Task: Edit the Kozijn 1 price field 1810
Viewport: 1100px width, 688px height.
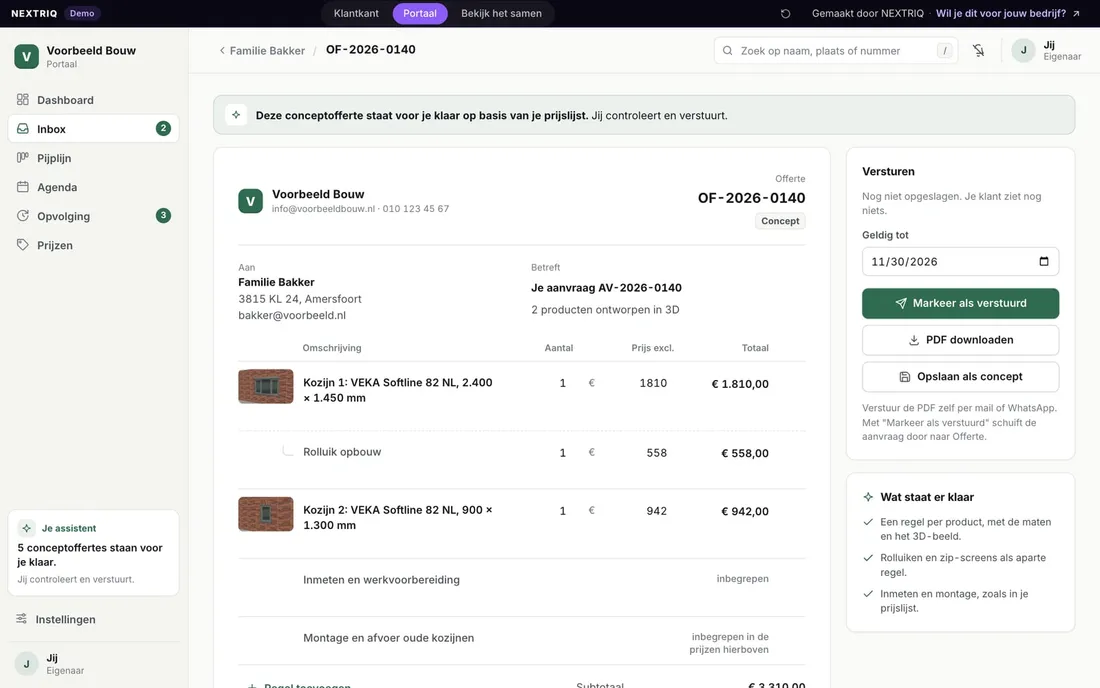Action: pyautogui.click(x=653, y=383)
